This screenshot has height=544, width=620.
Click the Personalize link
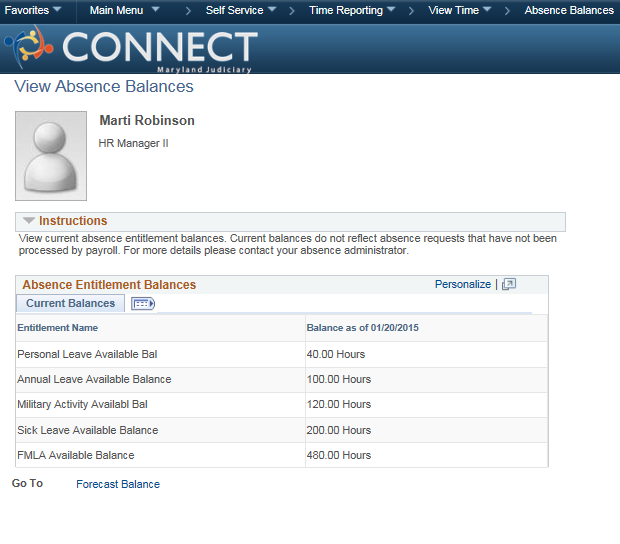462,285
